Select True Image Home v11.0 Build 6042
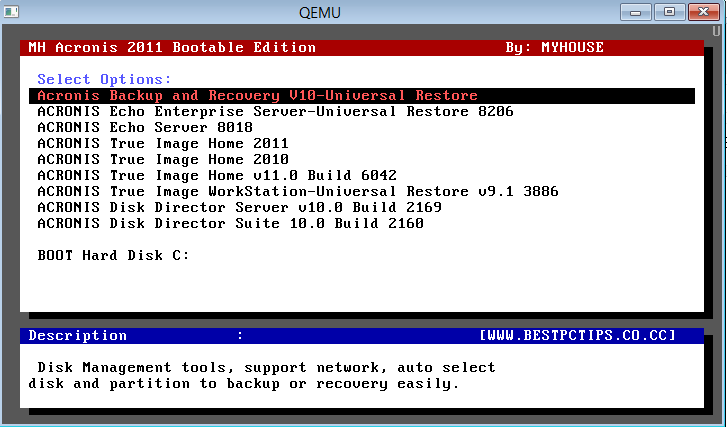 click(217, 176)
